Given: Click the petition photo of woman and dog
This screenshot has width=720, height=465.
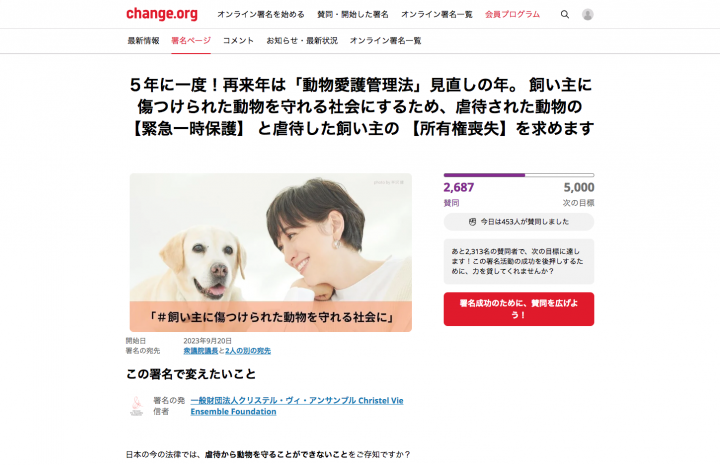Looking at the screenshot, I should click(270, 252).
